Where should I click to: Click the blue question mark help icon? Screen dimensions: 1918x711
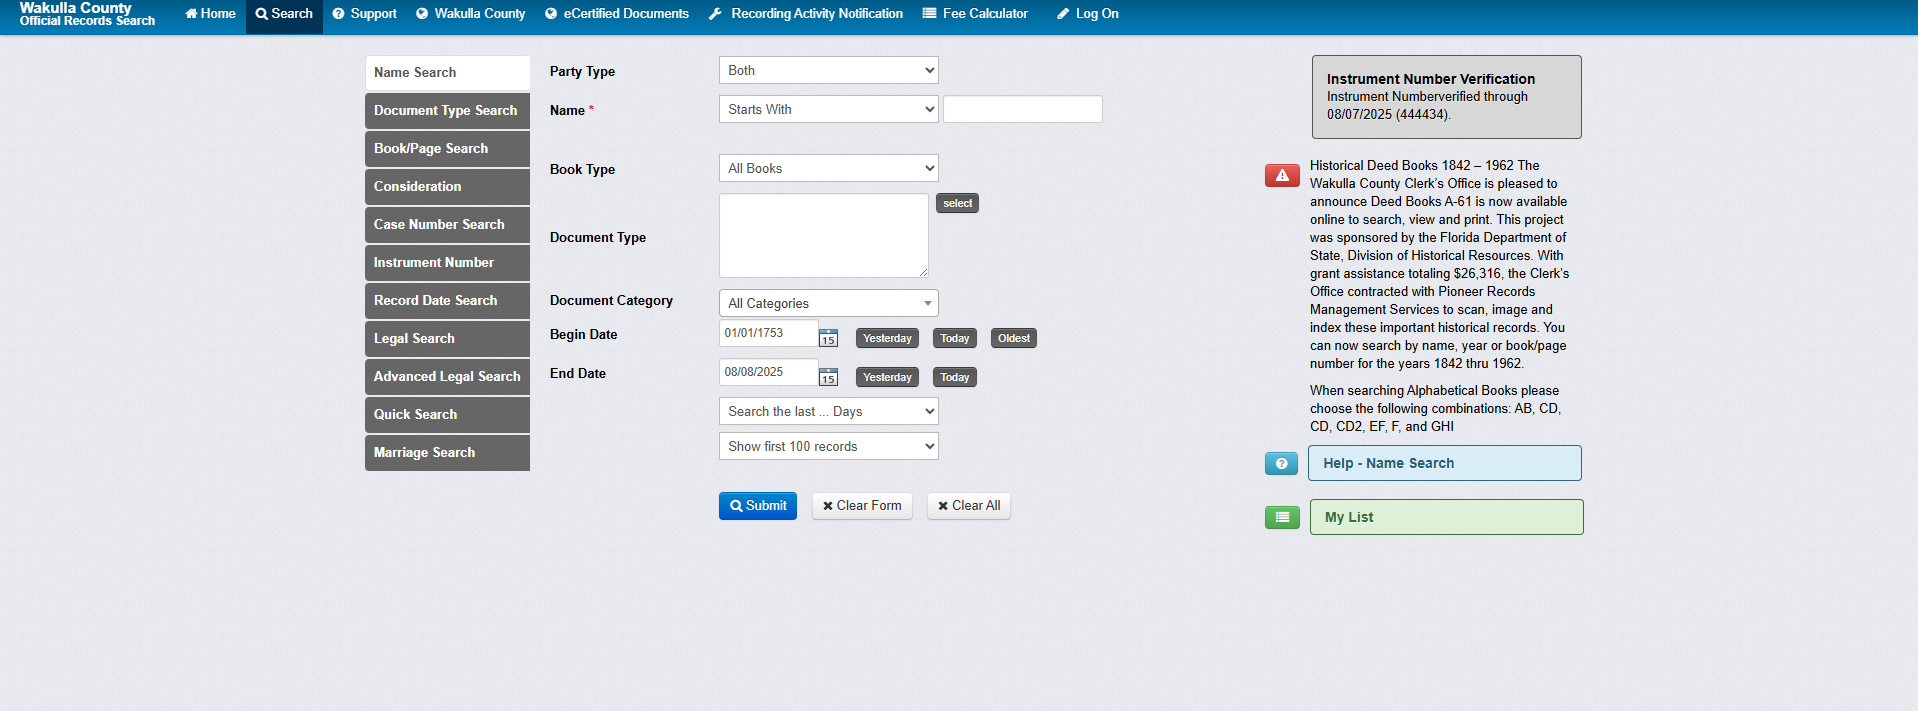tap(1281, 464)
